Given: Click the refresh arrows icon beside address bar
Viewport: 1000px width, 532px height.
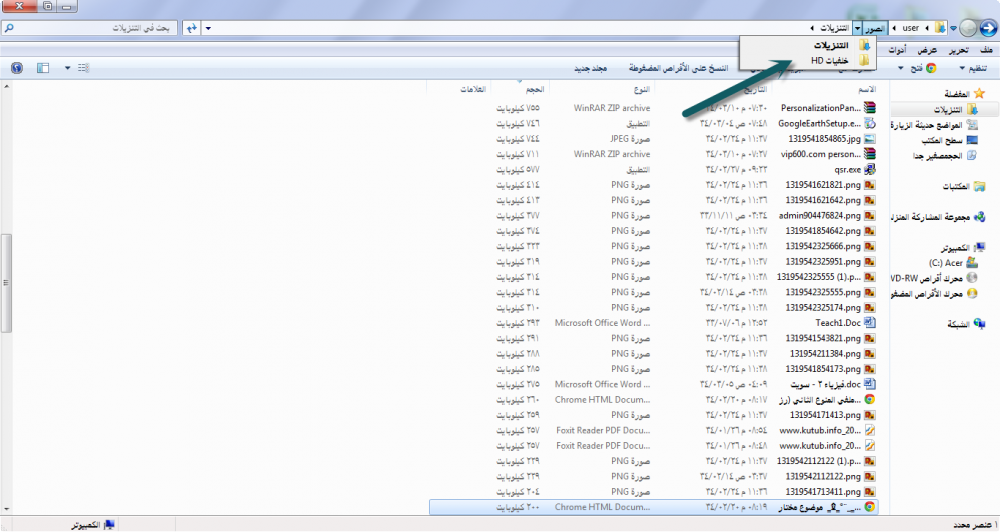Looking at the screenshot, I should point(192,28).
